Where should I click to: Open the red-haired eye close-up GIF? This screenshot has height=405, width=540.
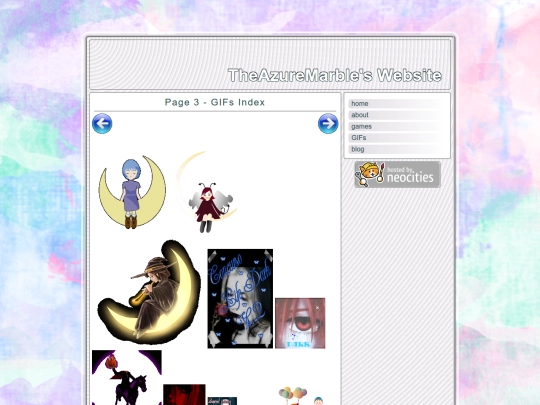tap(300, 323)
